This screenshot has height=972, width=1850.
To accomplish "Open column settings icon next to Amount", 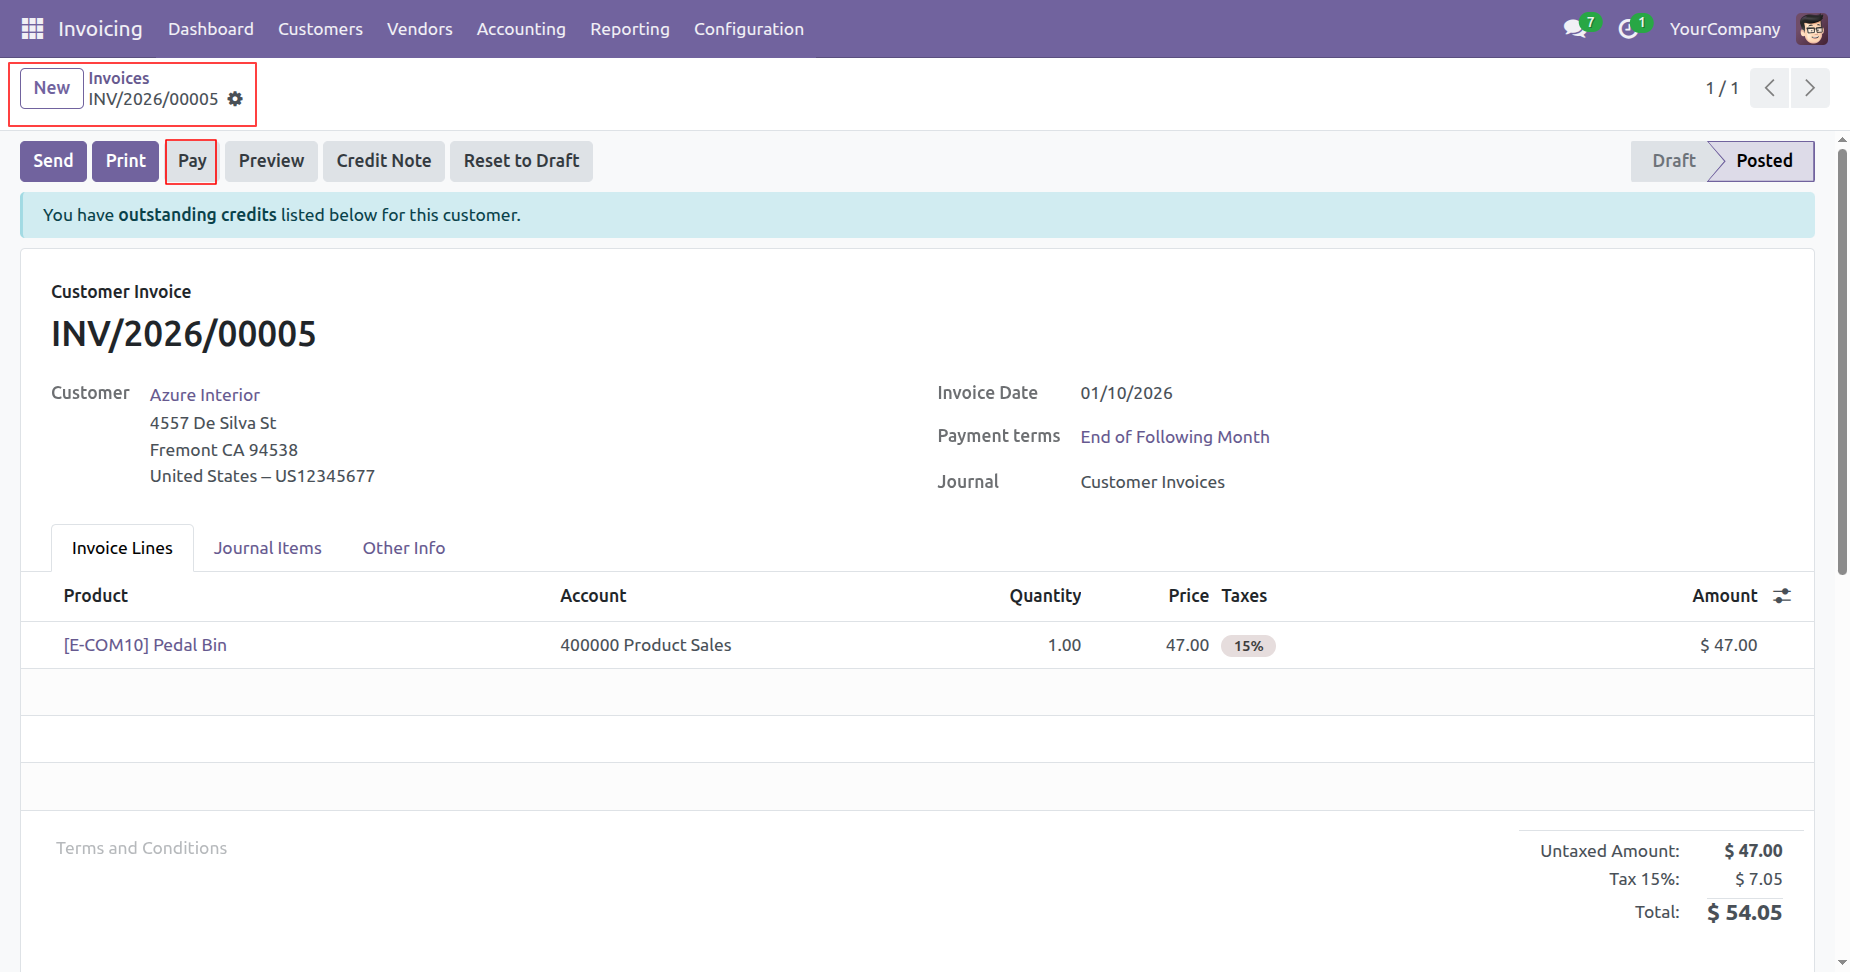I will pyautogui.click(x=1781, y=596).
